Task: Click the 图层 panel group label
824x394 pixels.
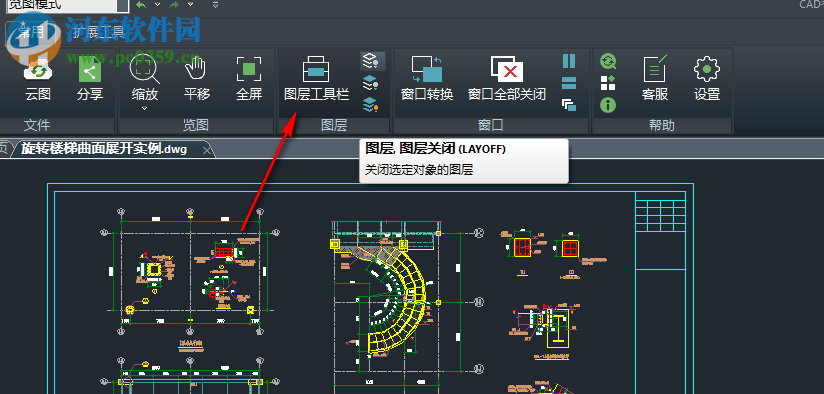Action: 334,125
